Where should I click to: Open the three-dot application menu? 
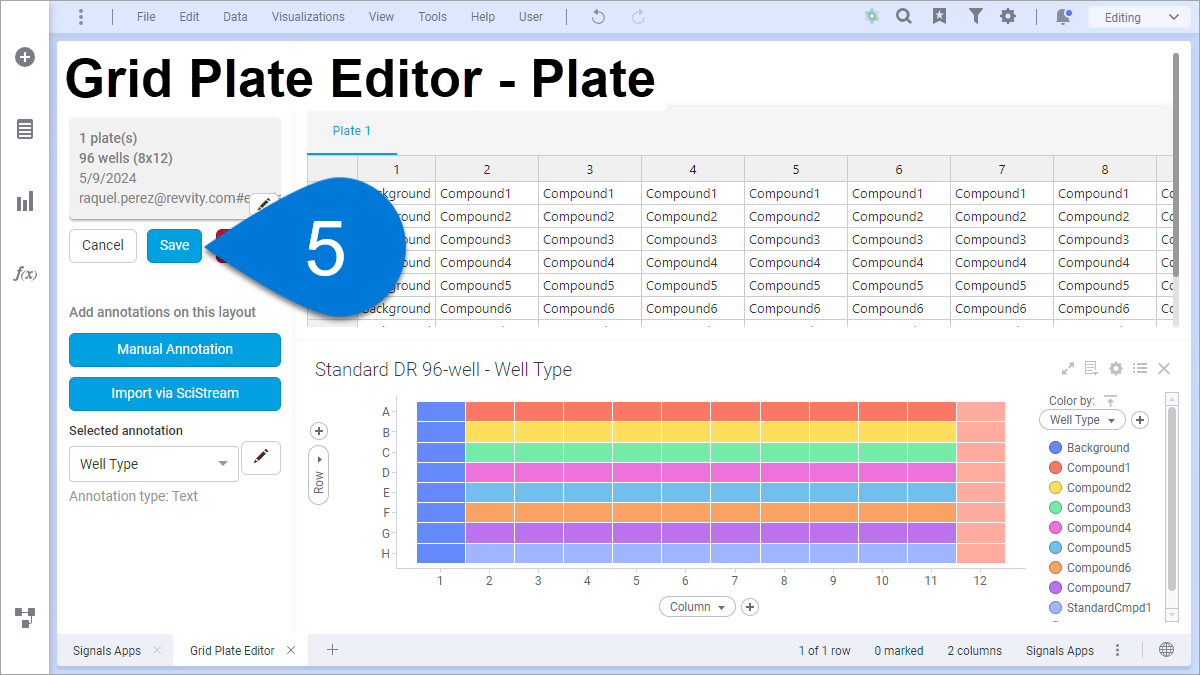point(81,17)
